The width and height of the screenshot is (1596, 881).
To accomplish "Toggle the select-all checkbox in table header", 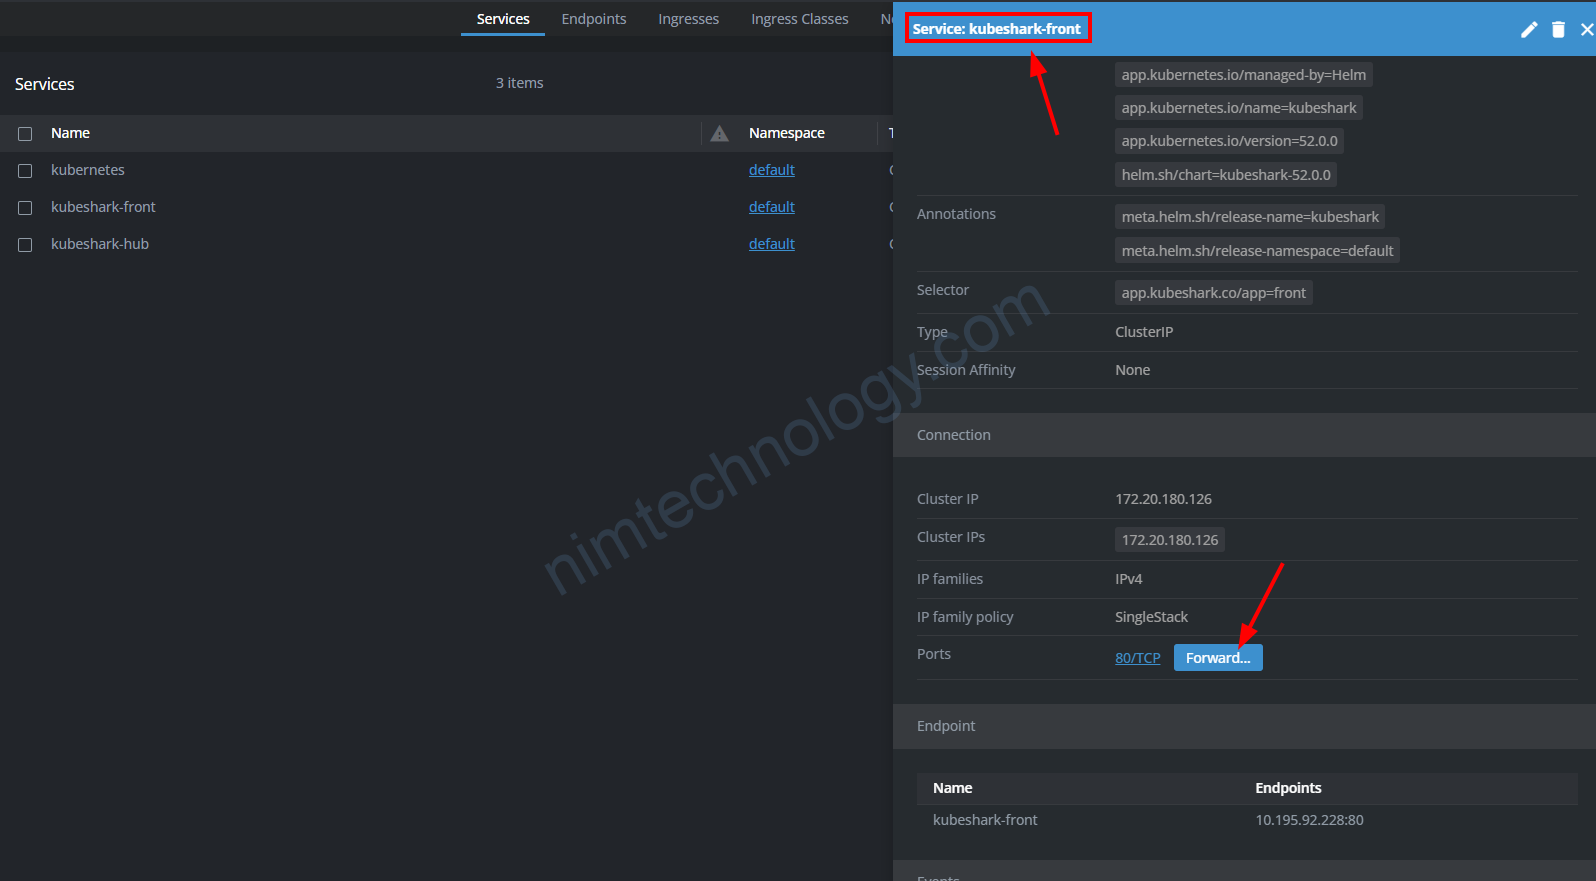I will coord(25,134).
